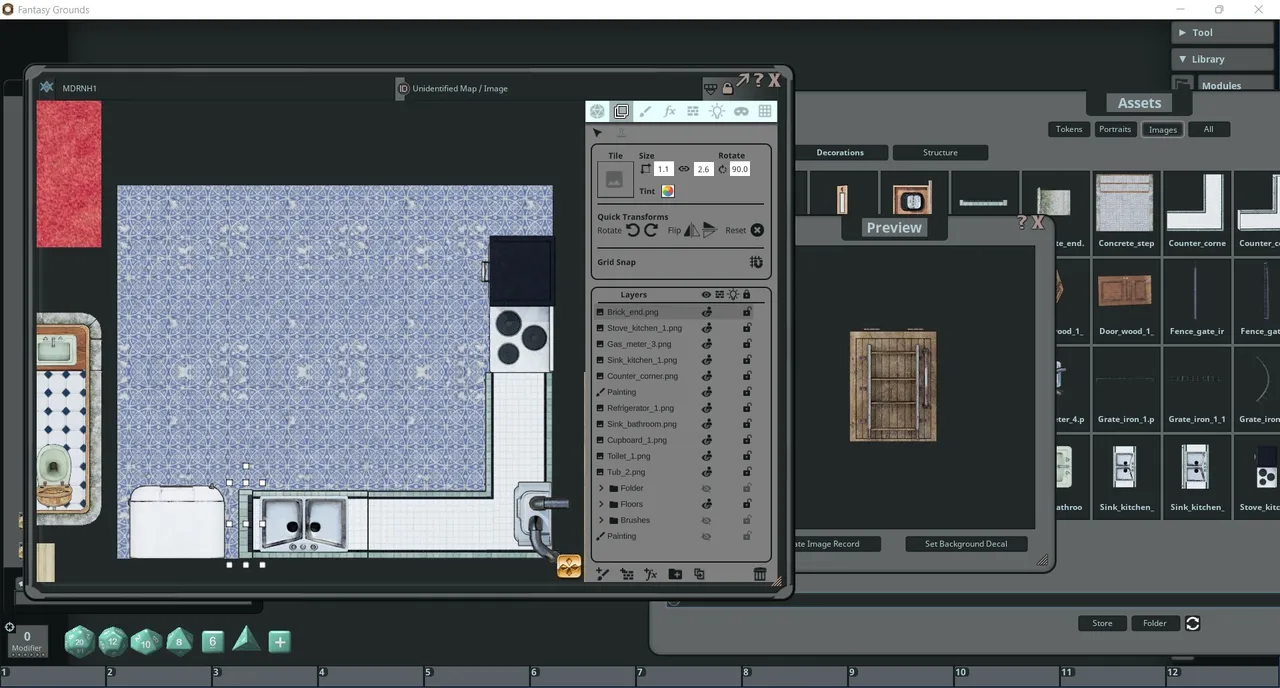This screenshot has width=1280, height=688.
Task: Select the arrow pointer select tool
Action: 597,133
